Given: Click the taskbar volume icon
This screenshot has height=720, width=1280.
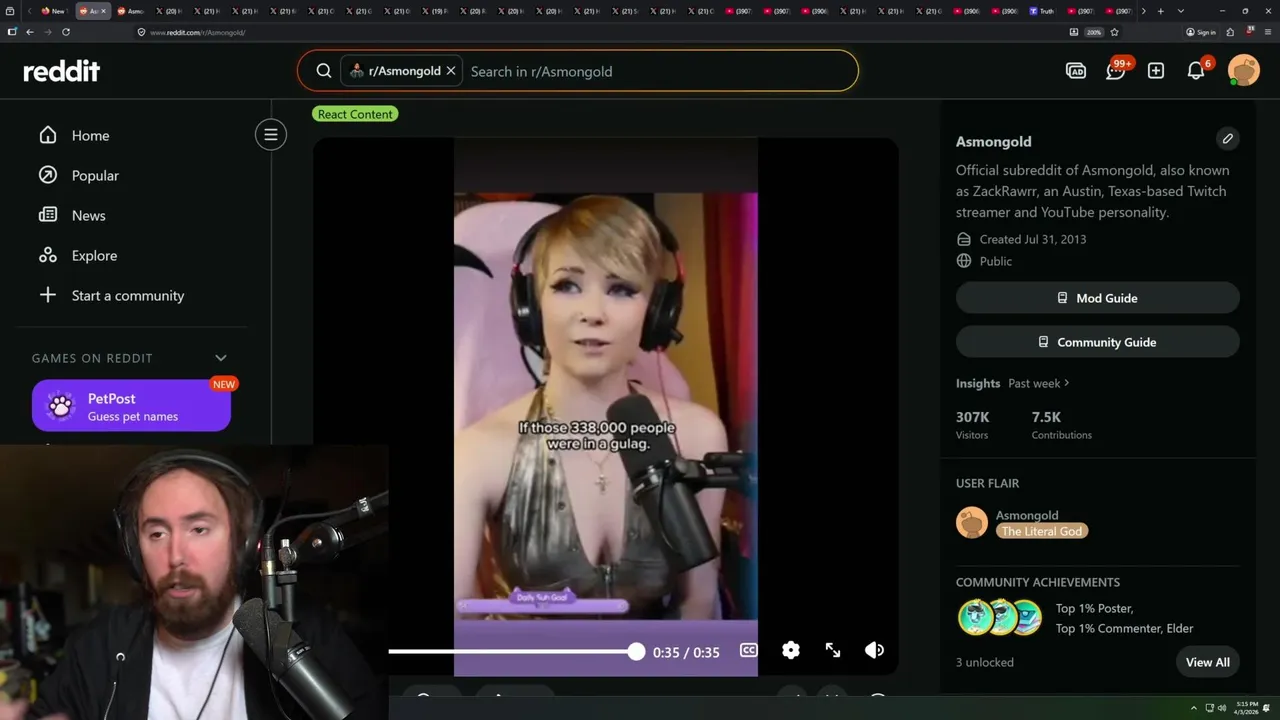Looking at the screenshot, I should point(1222,708).
